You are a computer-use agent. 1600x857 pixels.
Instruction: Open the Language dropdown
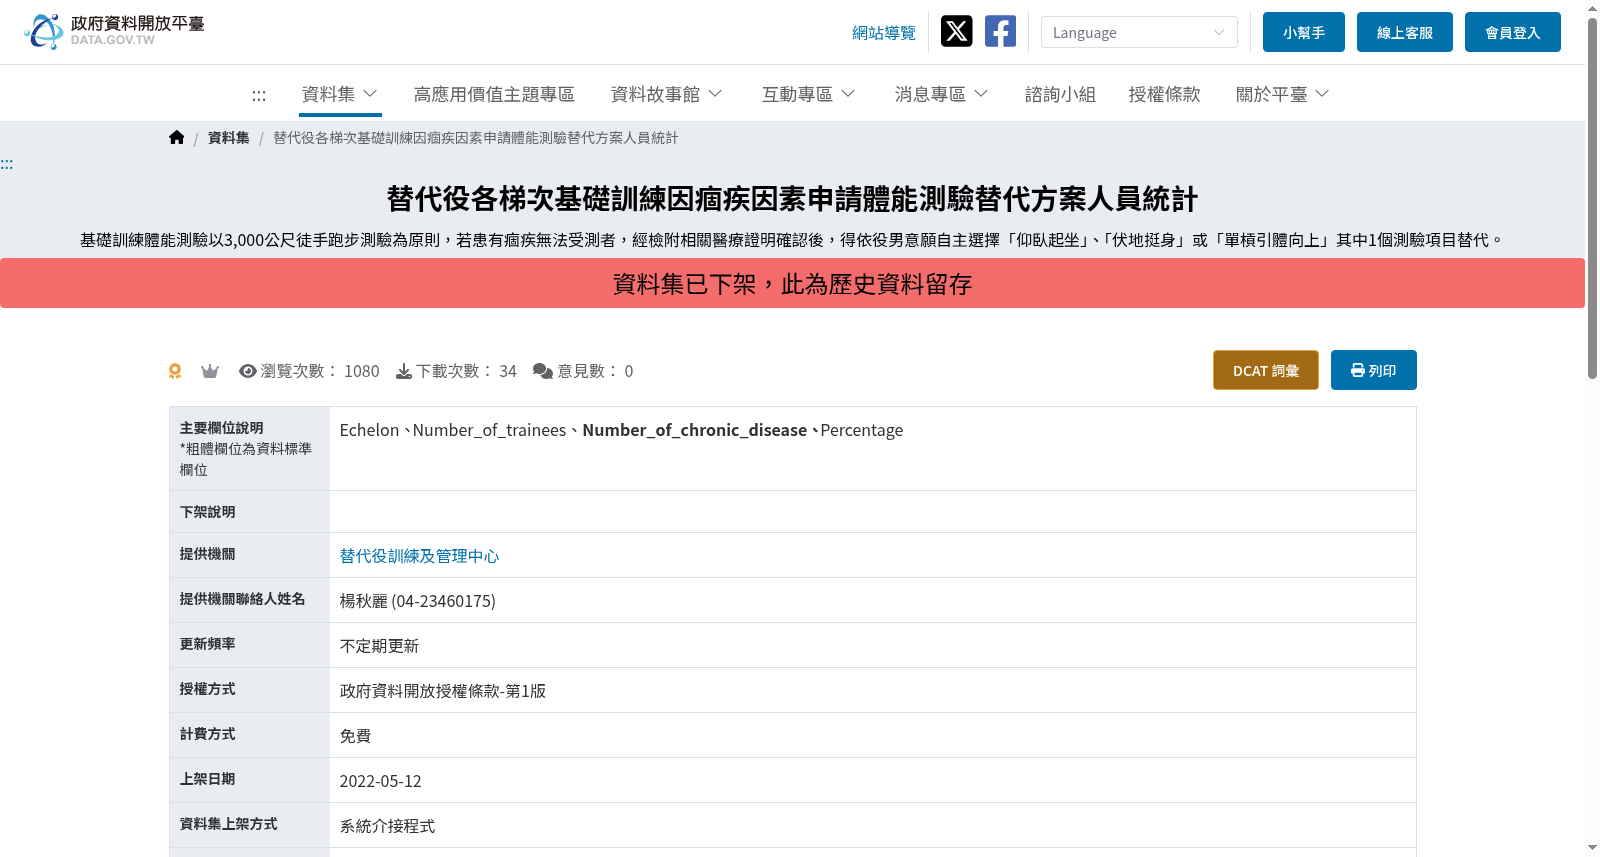click(x=1139, y=32)
